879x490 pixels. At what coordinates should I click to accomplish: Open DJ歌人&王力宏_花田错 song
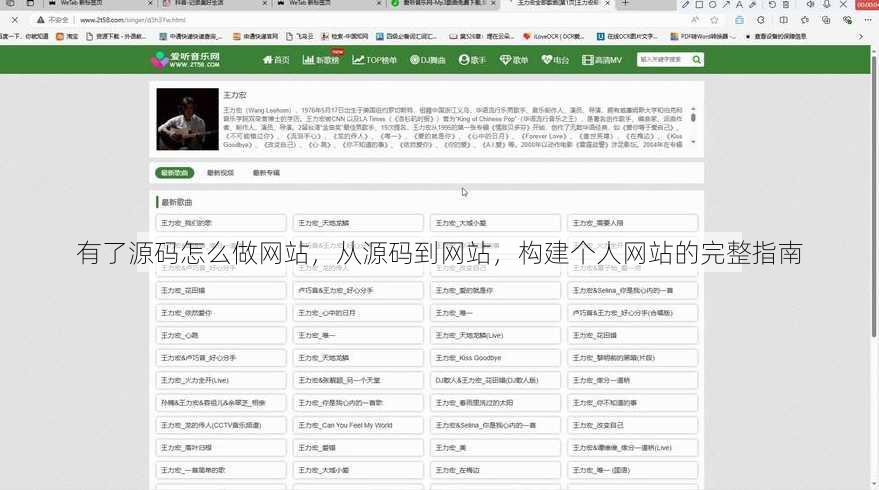click(x=495, y=380)
